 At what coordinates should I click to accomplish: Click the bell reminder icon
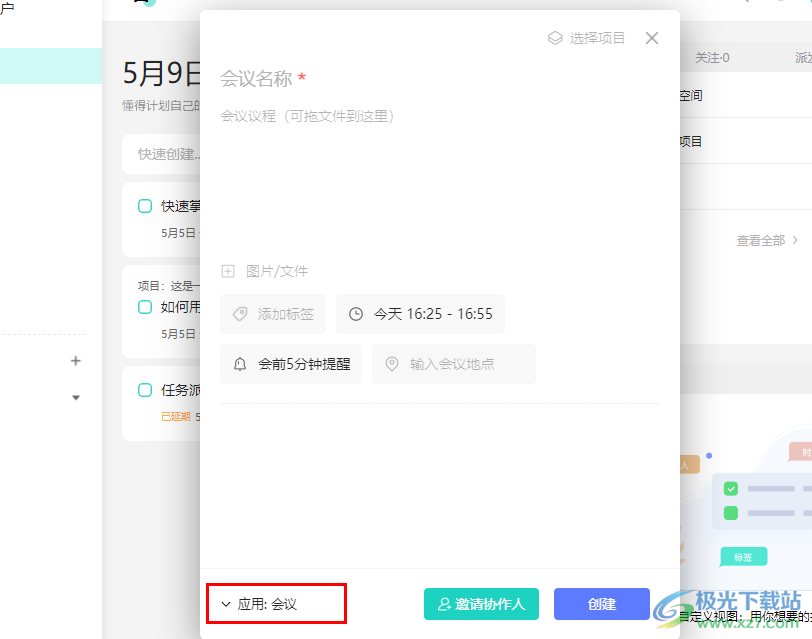coord(240,364)
